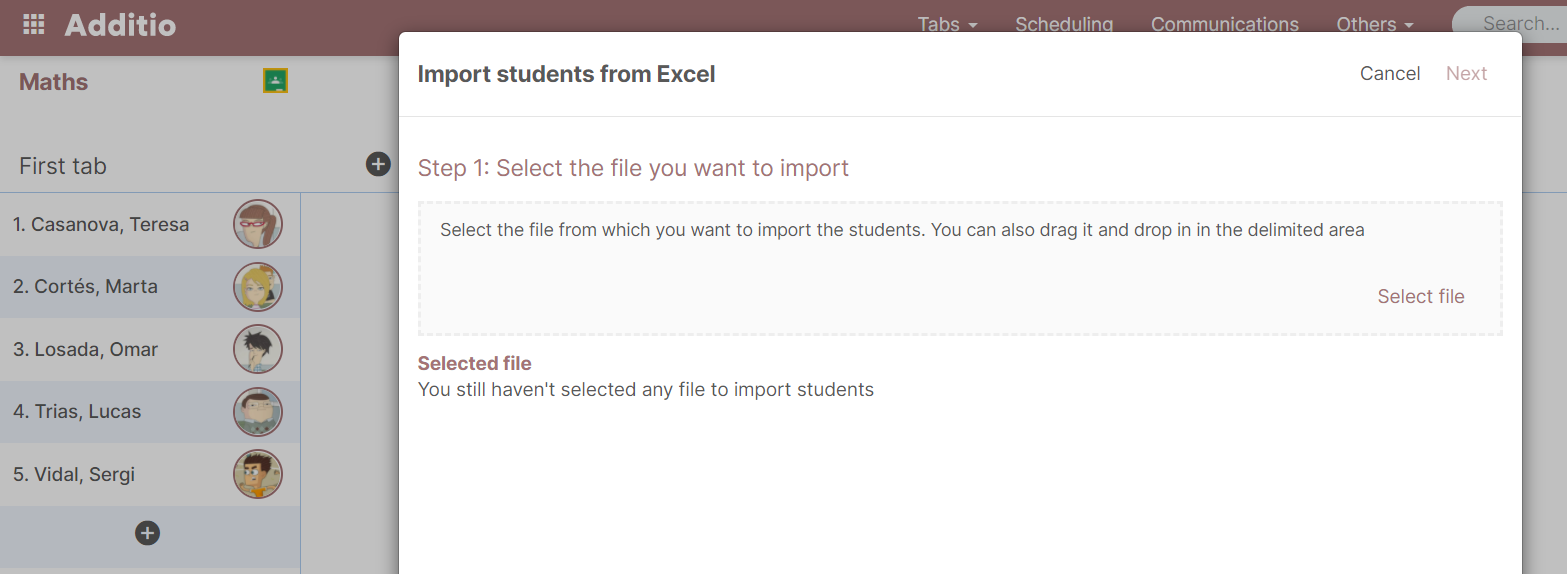1567x574 pixels.
Task: Click Next in the import dialog
Action: tap(1466, 73)
